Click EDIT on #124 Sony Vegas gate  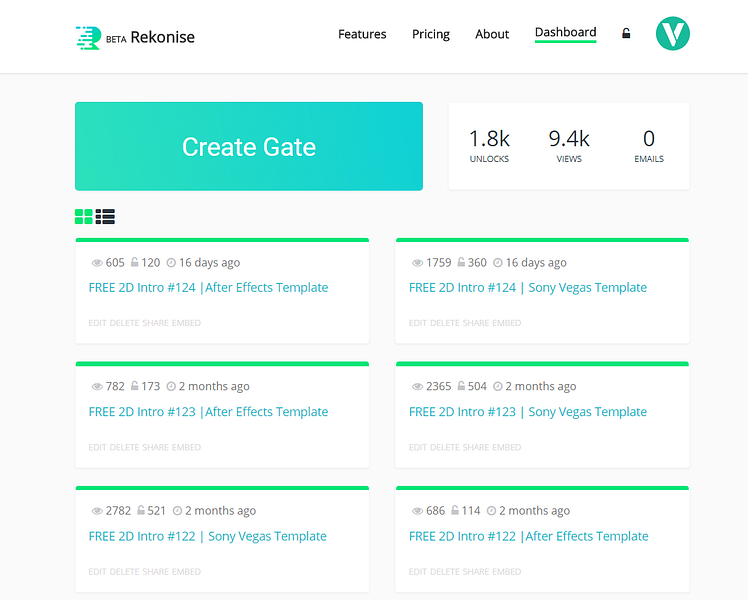[418, 323]
